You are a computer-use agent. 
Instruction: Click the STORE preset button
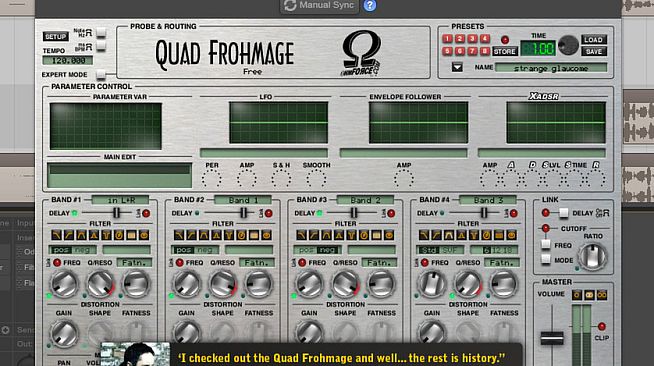[505, 52]
